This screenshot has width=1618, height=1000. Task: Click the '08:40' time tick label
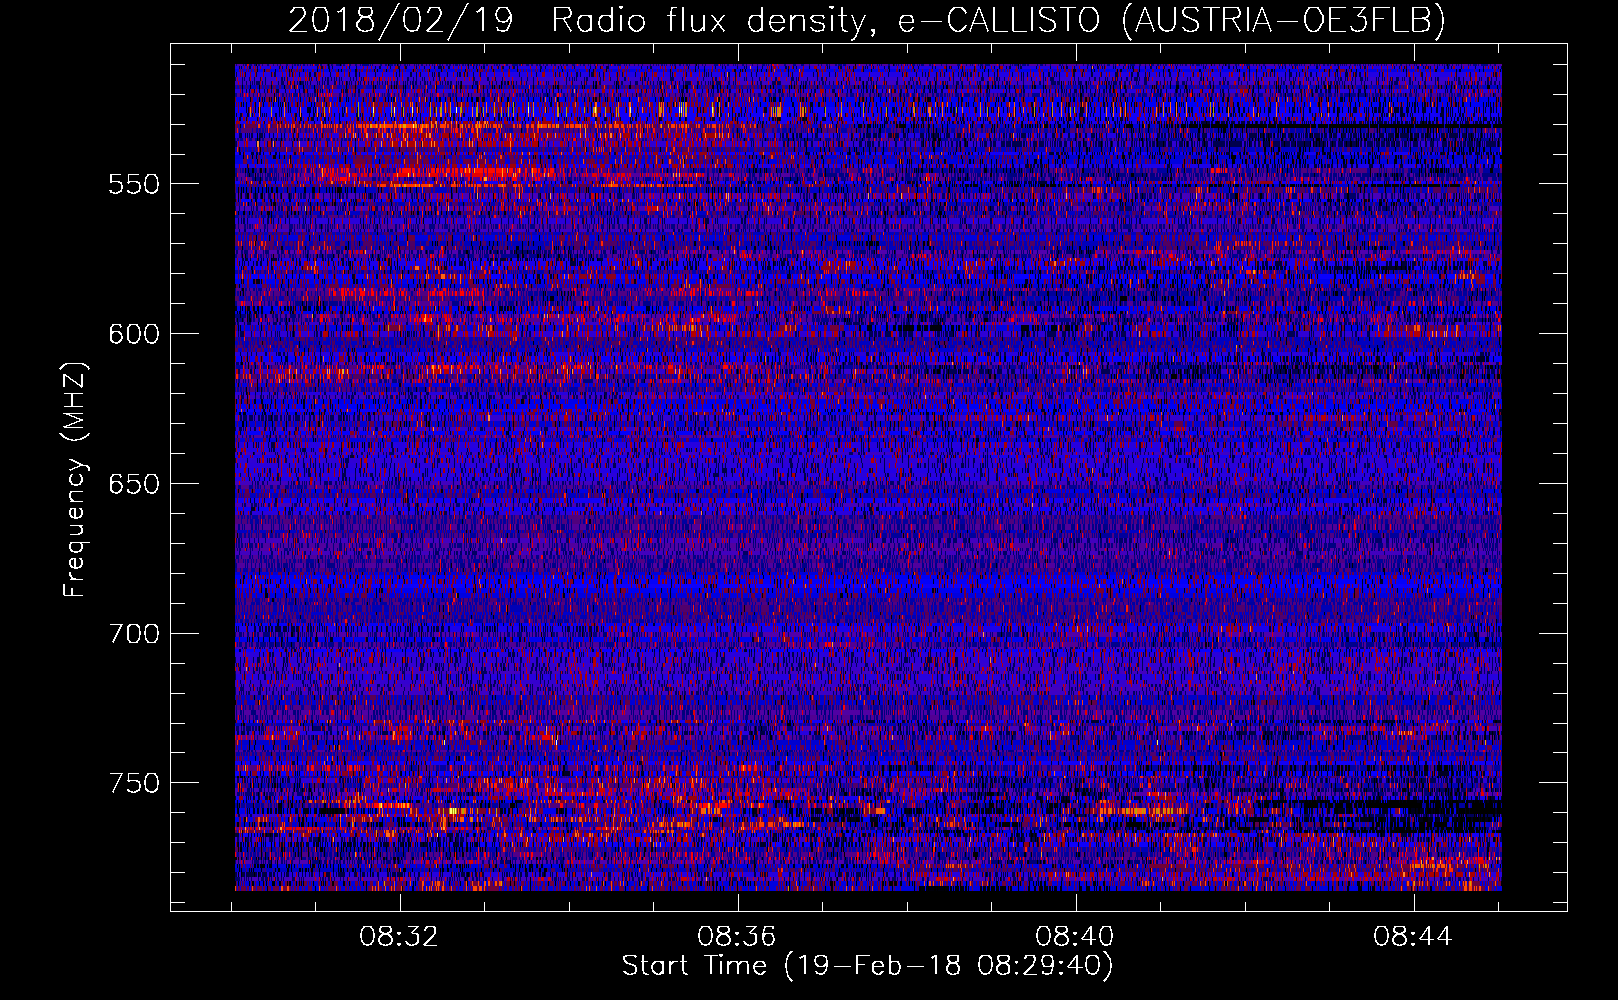tap(1075, 937)
